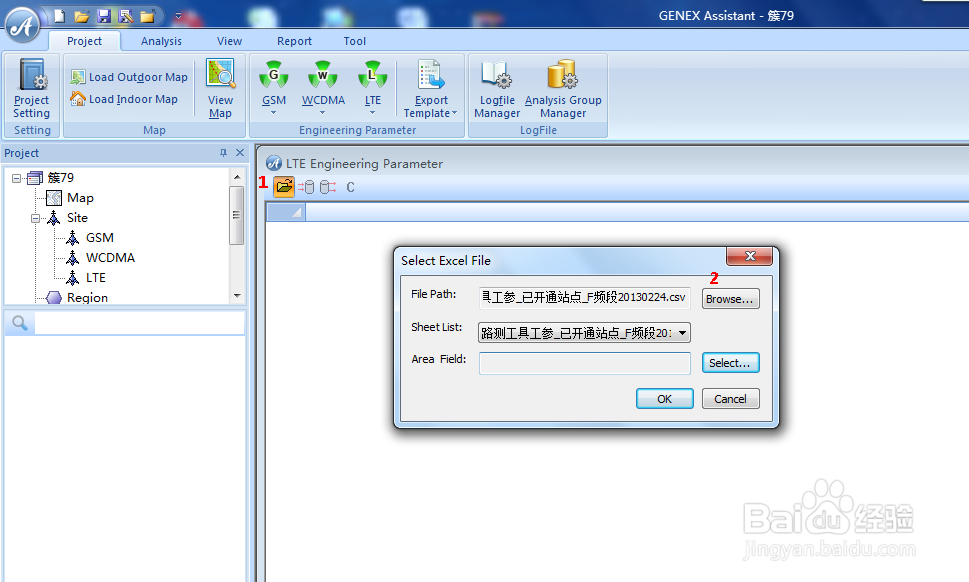This screenshot has width=969, height=582.
Task: Click the C button in LTE parameter toolbar
Action: (350, 187)
